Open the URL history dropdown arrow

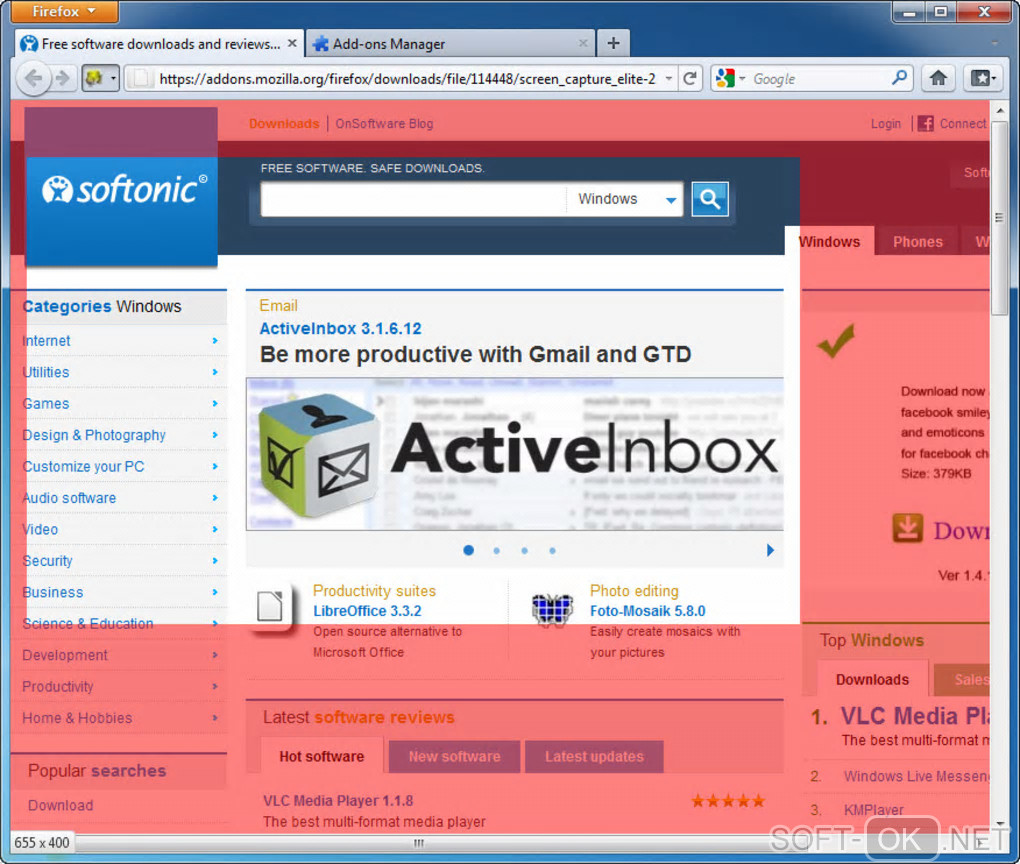[668, 79]
